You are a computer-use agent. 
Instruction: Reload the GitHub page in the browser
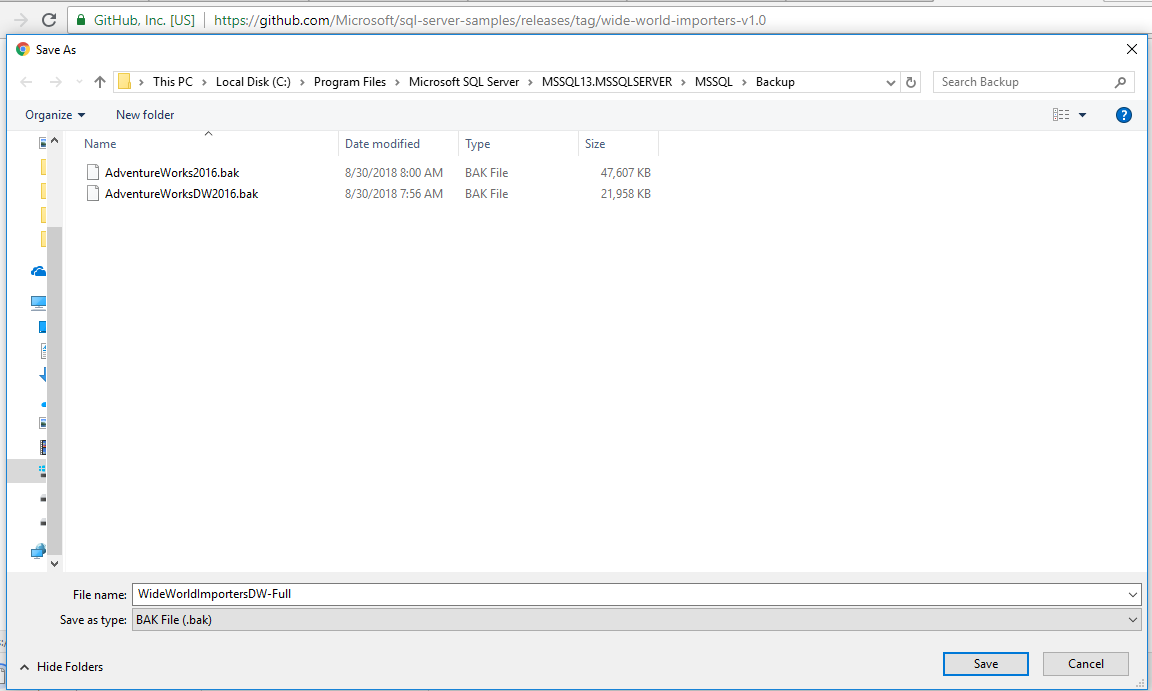click(49, 20)
